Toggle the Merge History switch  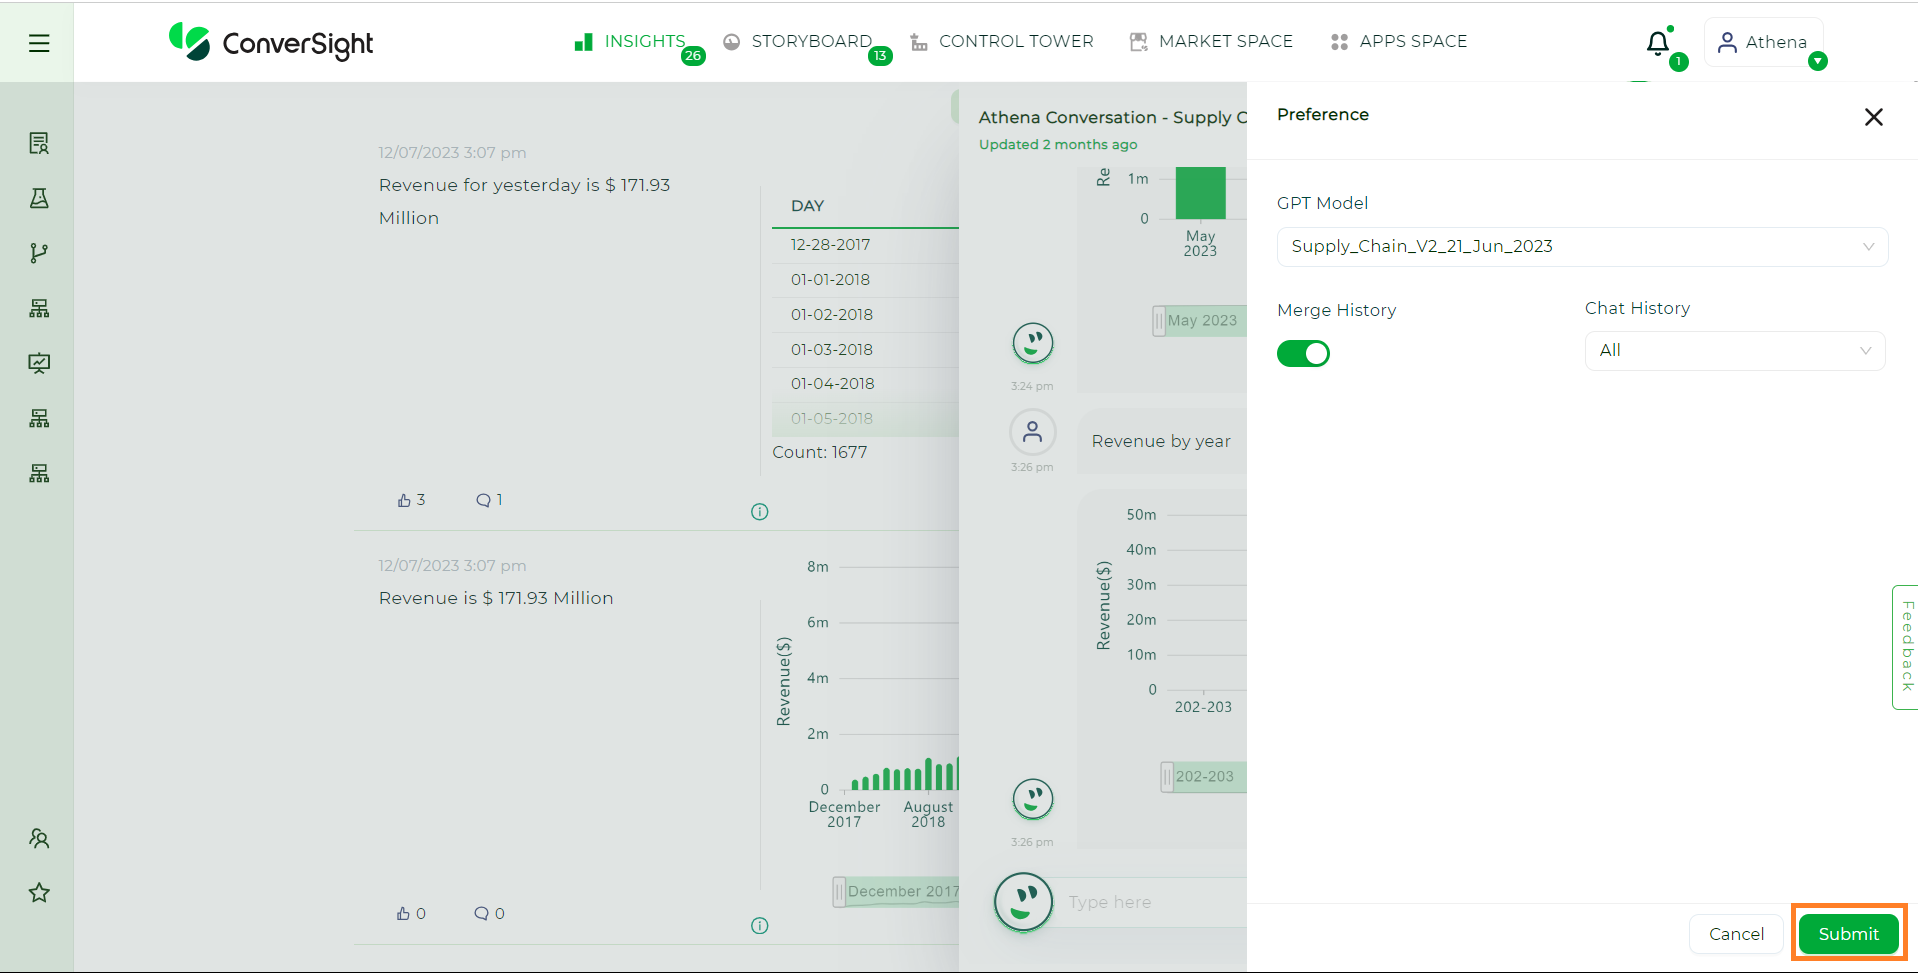[x=1303, y=354]
